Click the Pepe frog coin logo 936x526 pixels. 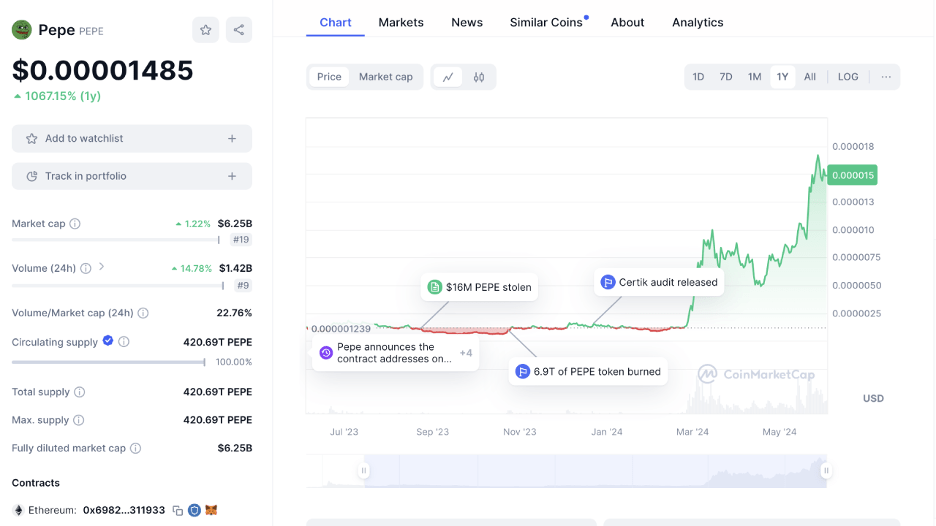[21, 30]
